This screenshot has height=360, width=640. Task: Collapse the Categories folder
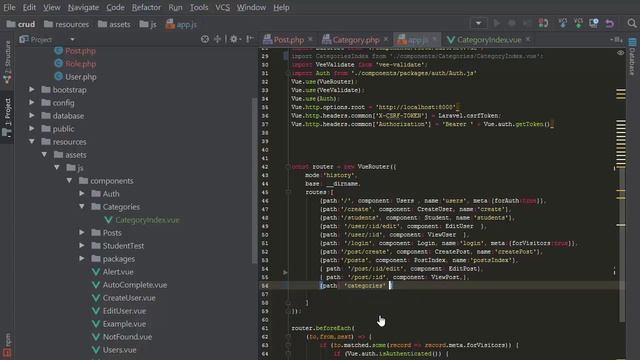[x=82, y=207]
